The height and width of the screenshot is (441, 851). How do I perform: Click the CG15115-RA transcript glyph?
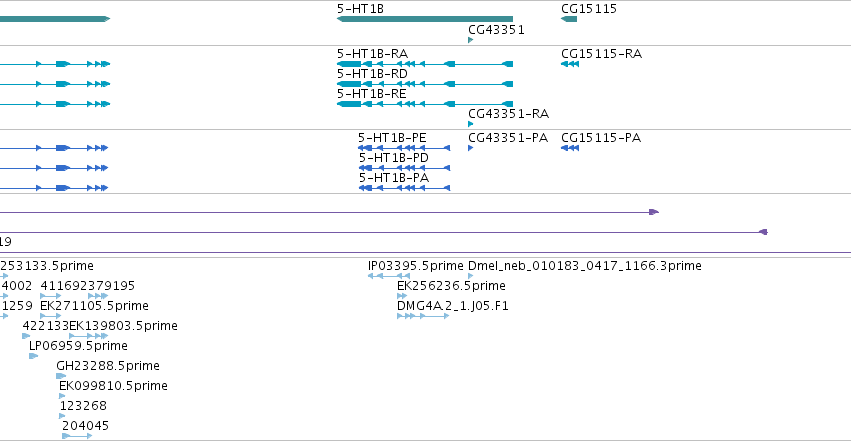[x=570, y=64]
